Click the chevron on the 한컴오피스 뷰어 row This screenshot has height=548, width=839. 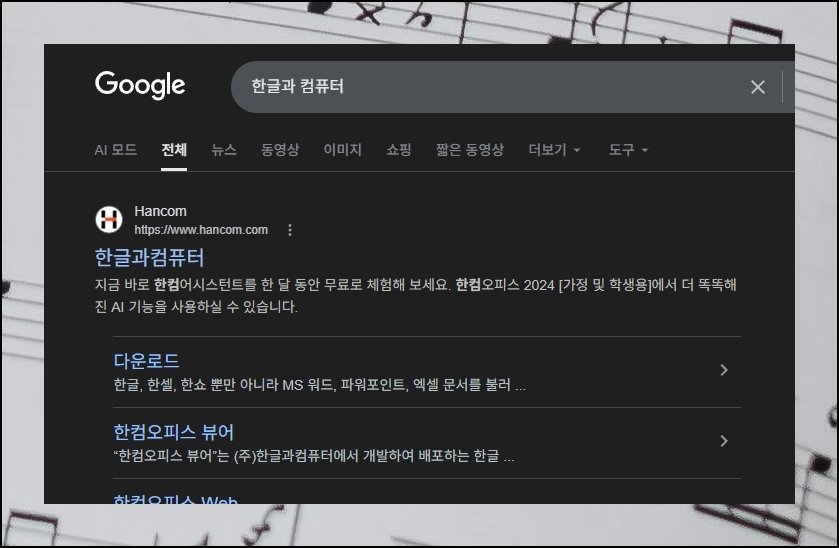pyautogui.click(x=723, y=441)
